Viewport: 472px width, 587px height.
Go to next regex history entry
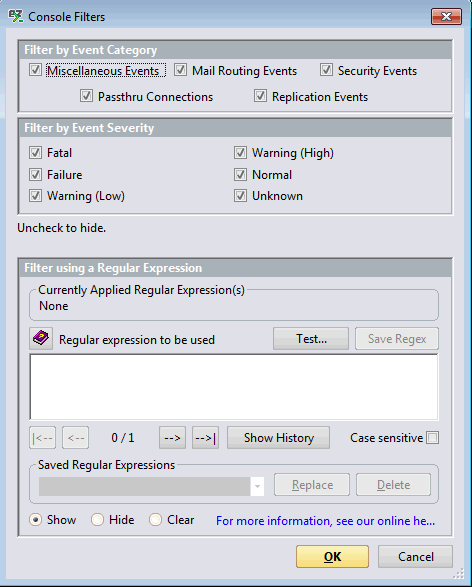[x=172, y=438]
